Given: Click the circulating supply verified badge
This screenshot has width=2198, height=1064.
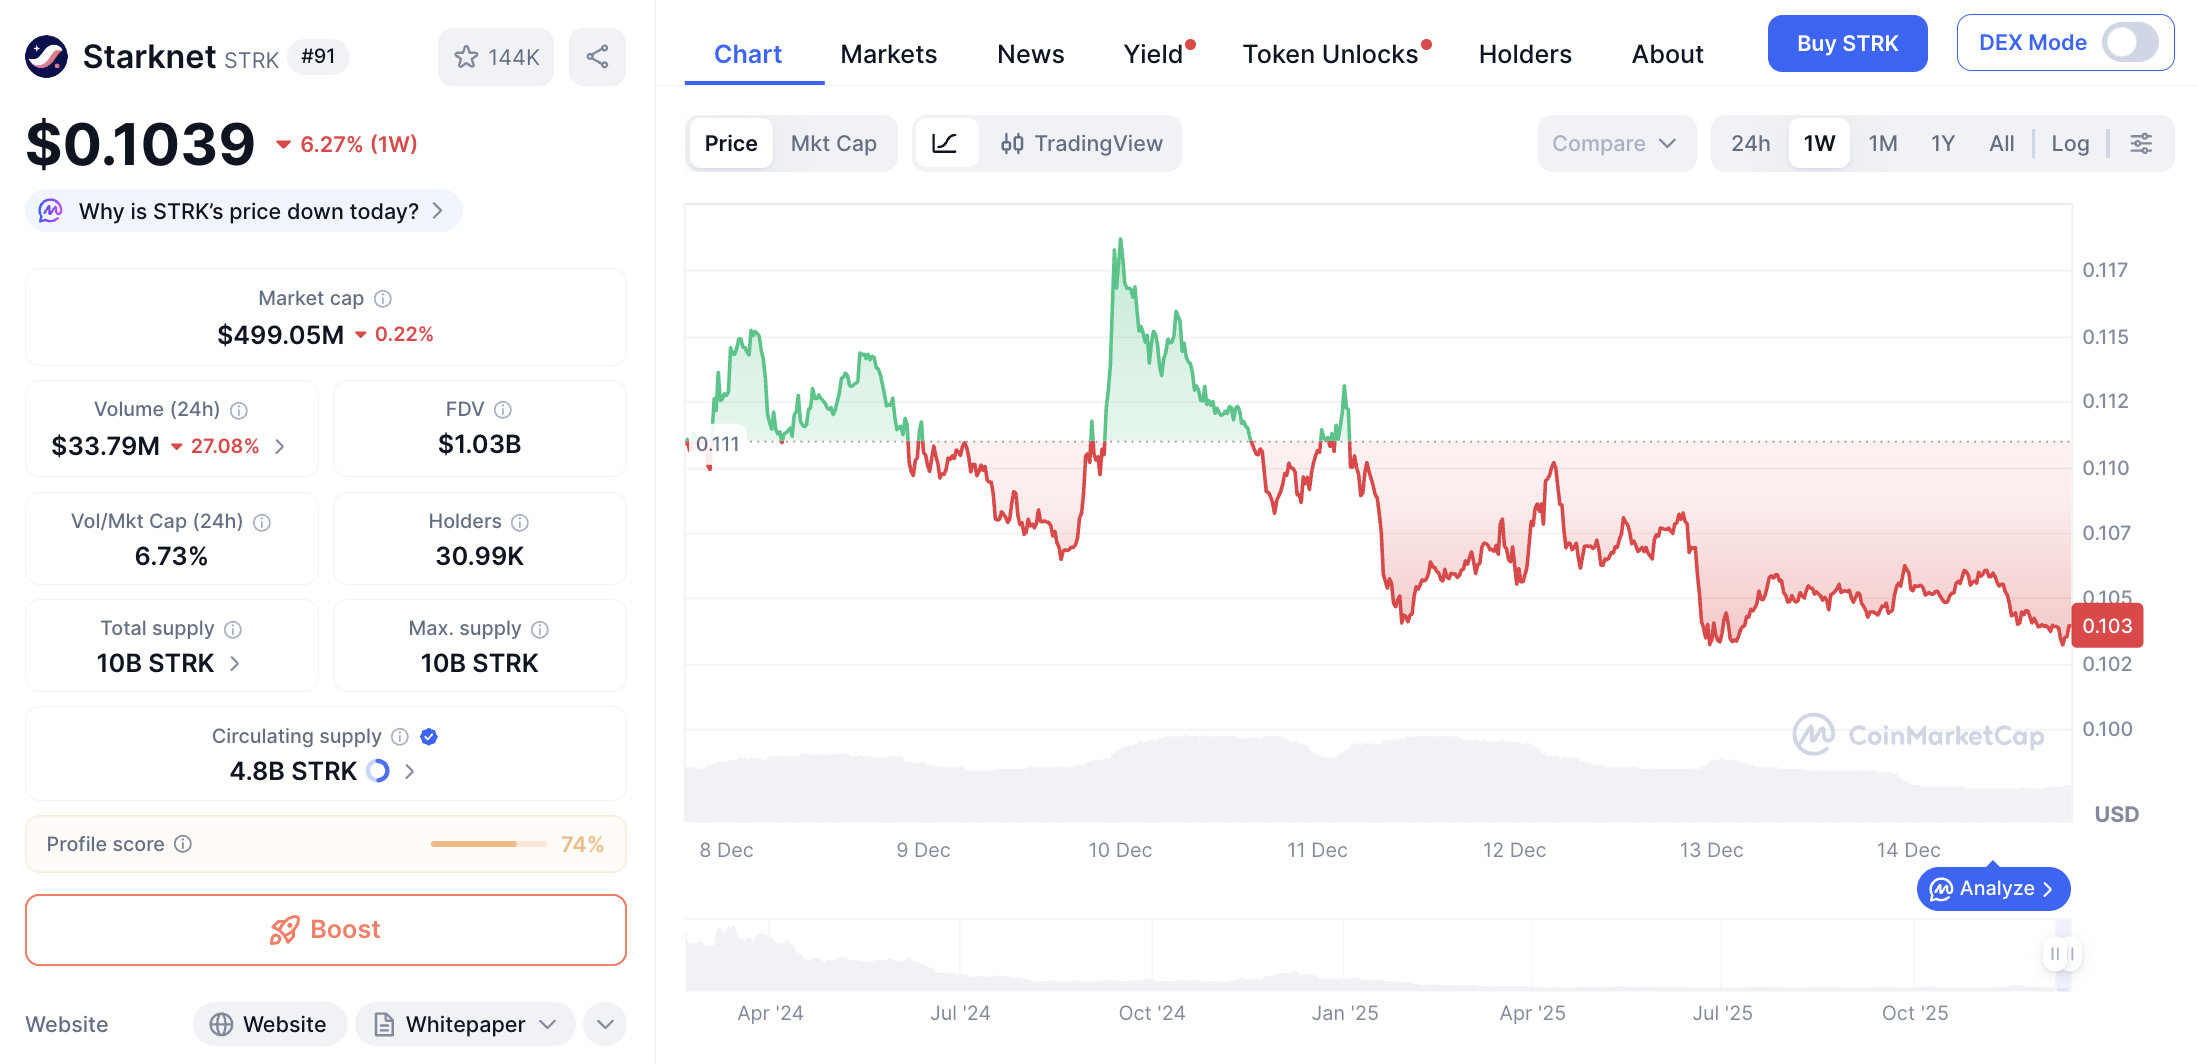Looking at the screenshot, I should (429, 737).
